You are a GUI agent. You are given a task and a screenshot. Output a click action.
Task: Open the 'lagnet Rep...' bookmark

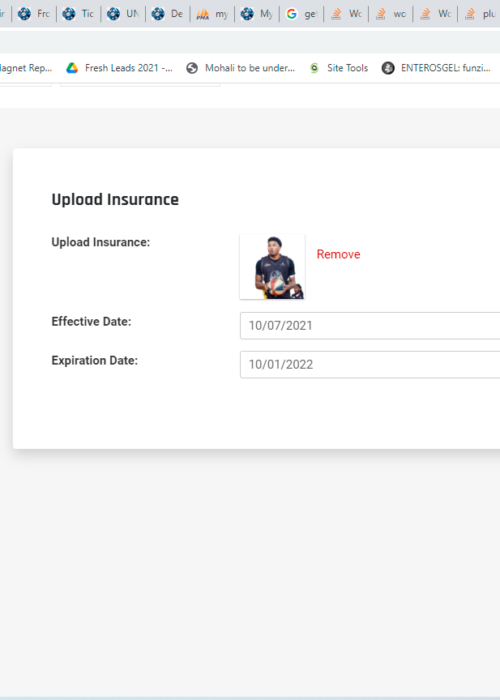coord(26,68)
